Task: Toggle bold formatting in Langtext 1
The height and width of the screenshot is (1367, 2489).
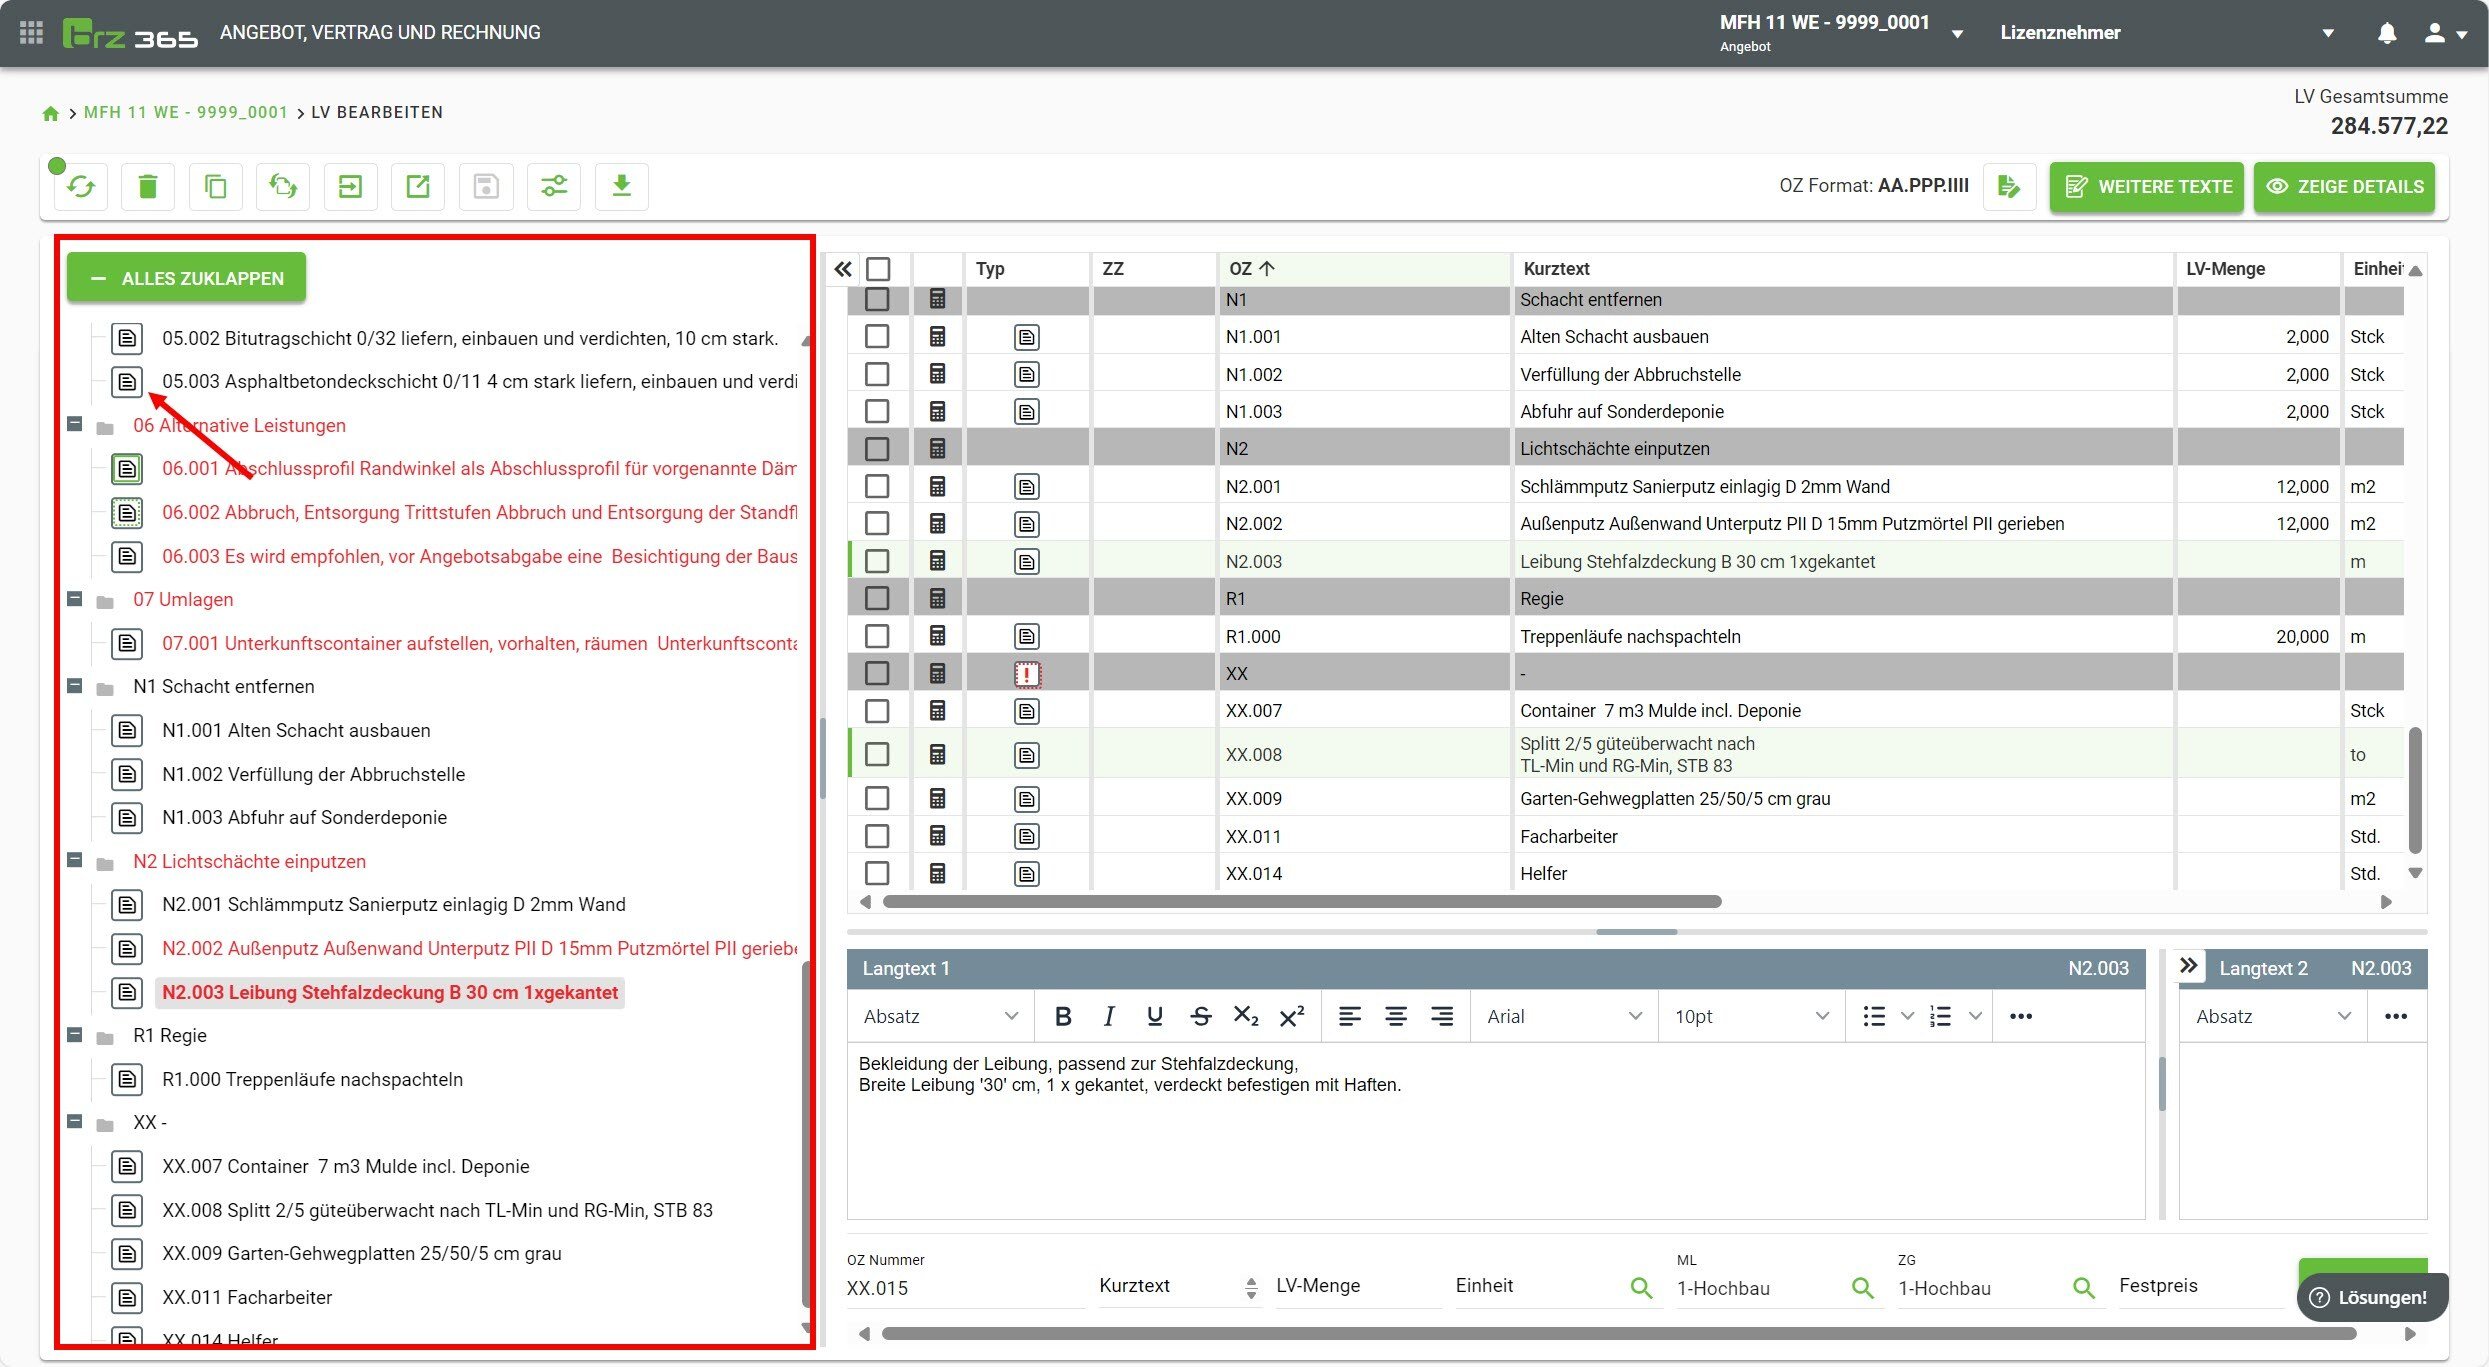Action: (x=1063, y=1016)
